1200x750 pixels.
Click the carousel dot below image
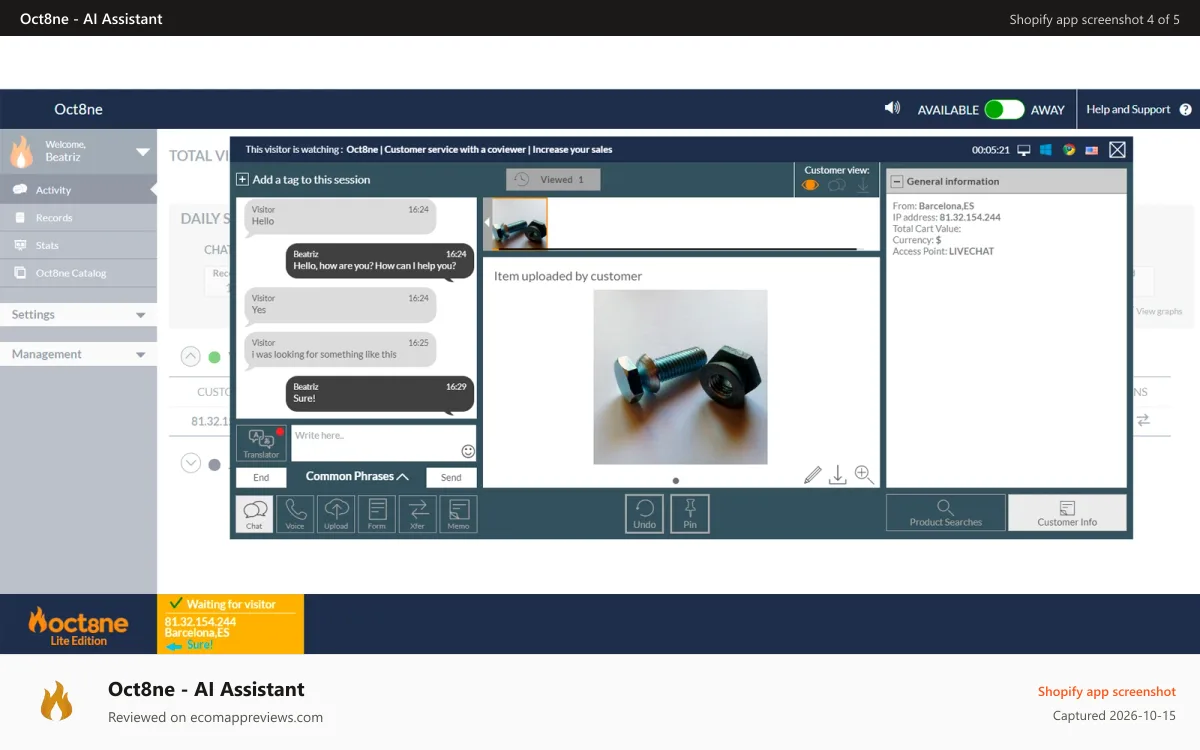(676, 481)
